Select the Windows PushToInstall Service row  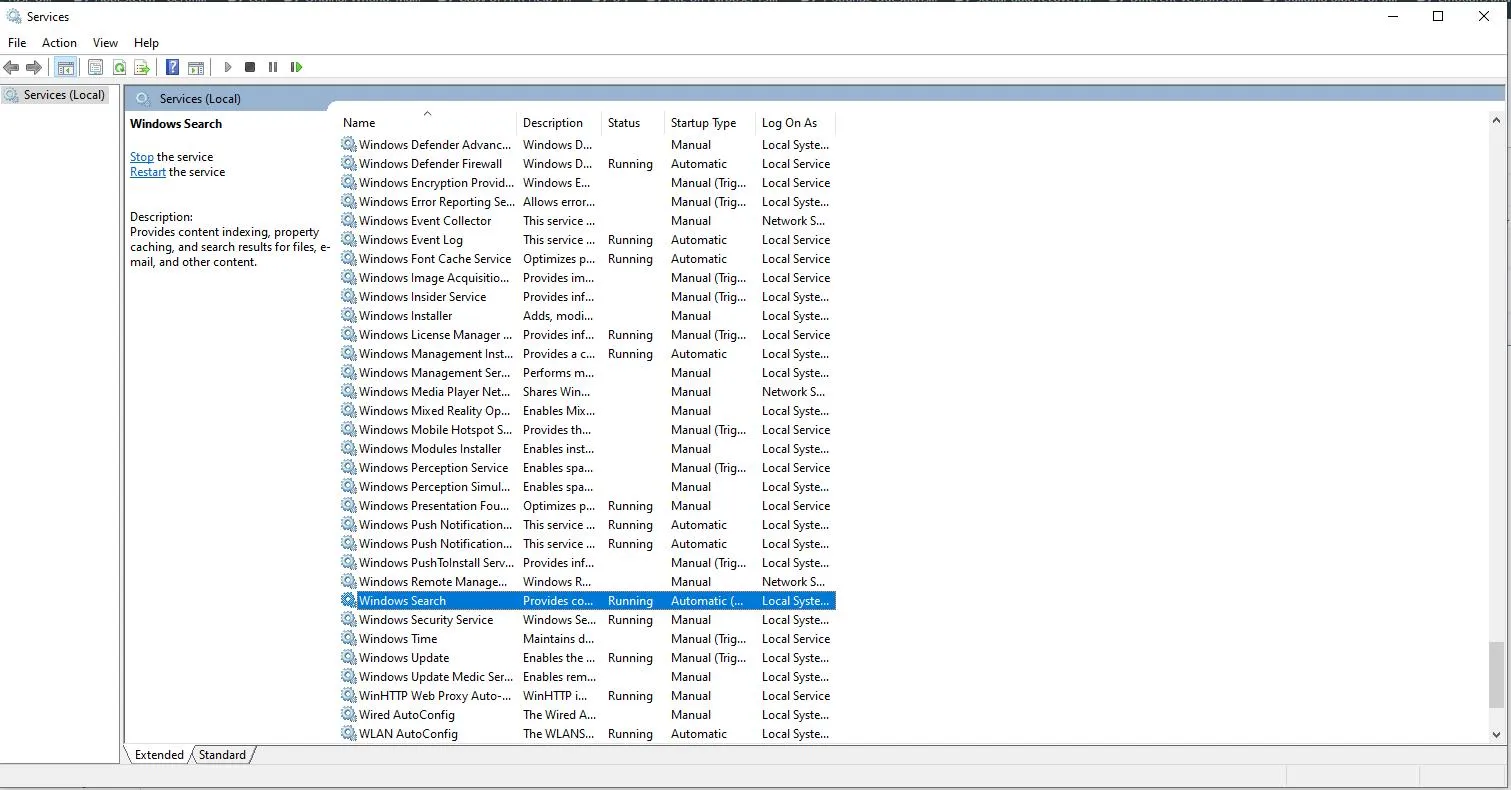tap(588, 563)
